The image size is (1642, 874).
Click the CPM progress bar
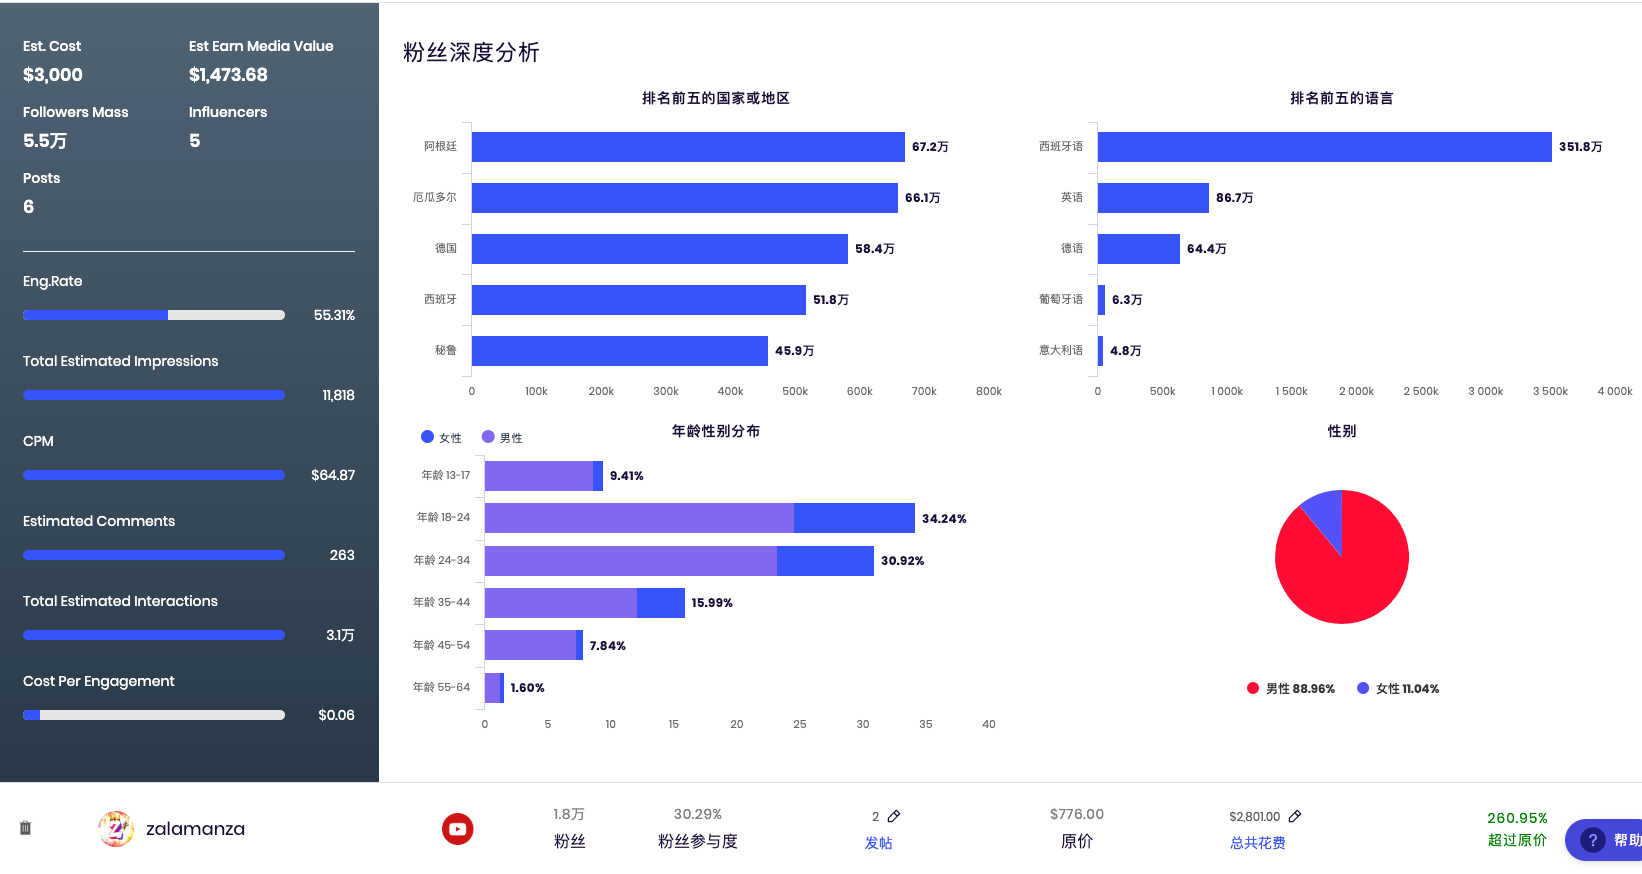[x=154, y=475]
